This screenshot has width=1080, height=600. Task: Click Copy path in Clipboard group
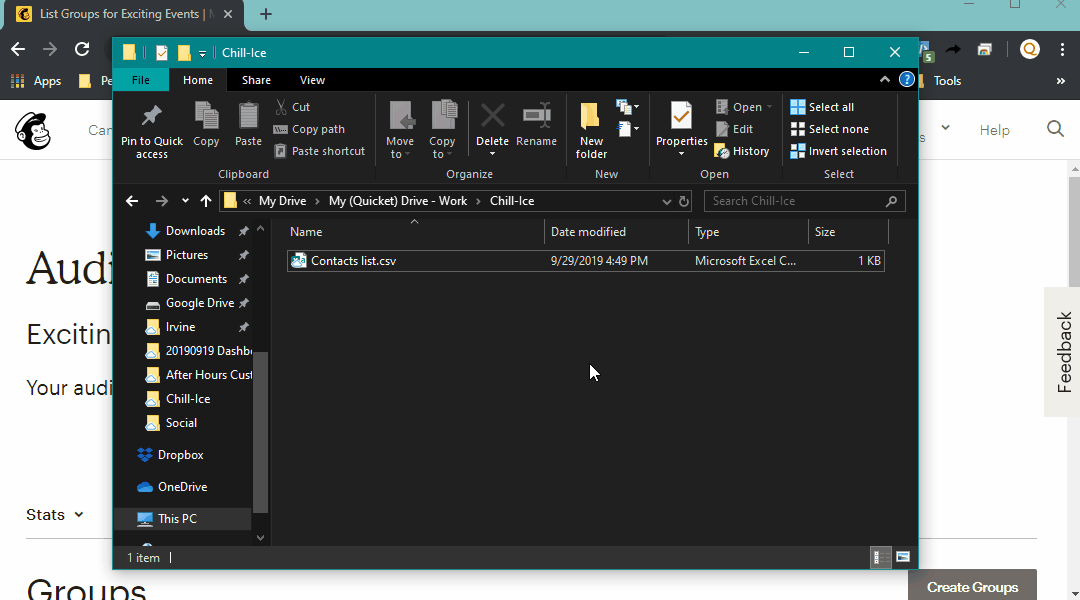309,129
